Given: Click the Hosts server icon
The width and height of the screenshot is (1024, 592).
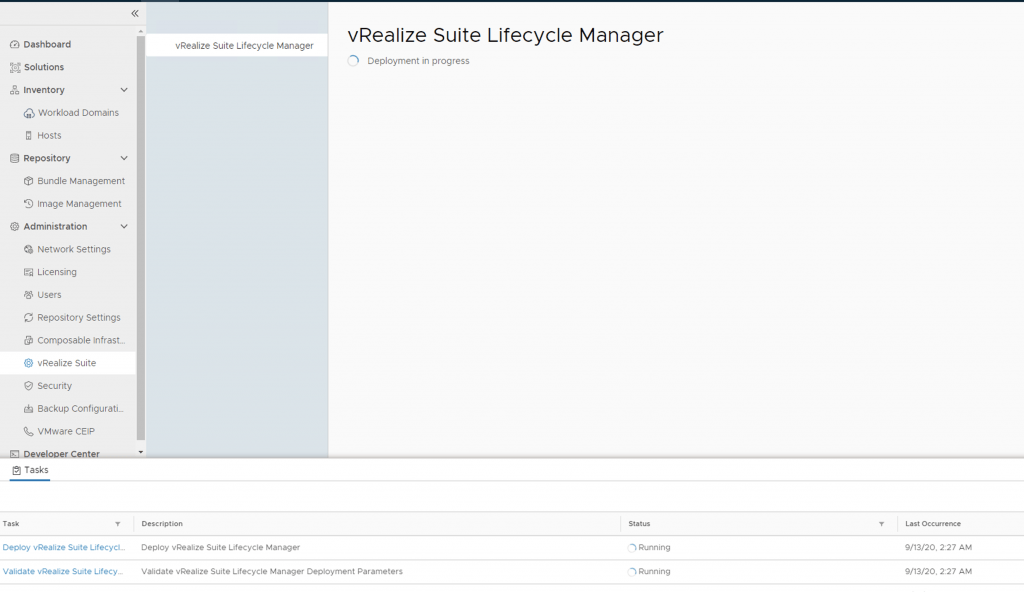Looking at the screenshot, I should [29, 136].
